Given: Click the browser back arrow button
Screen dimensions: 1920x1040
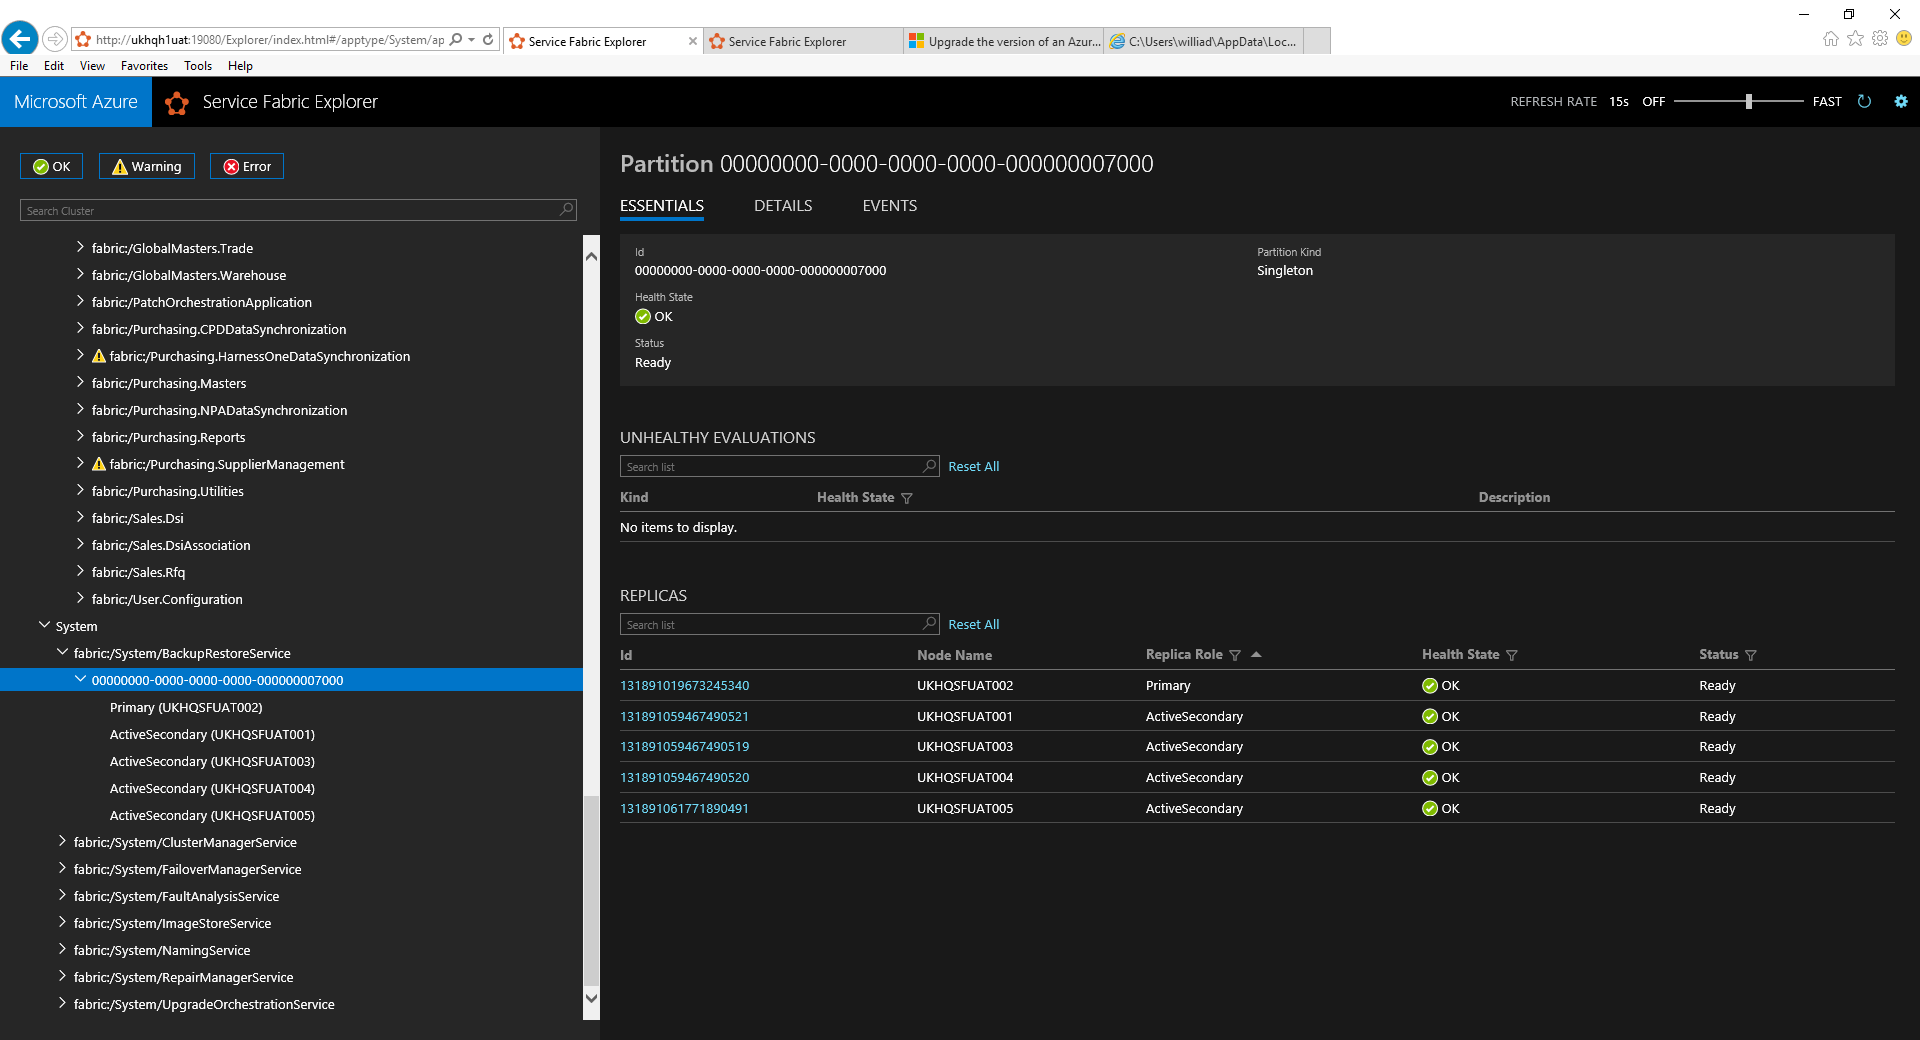Looking at the screenshot, I should click(x=20, y=39).
